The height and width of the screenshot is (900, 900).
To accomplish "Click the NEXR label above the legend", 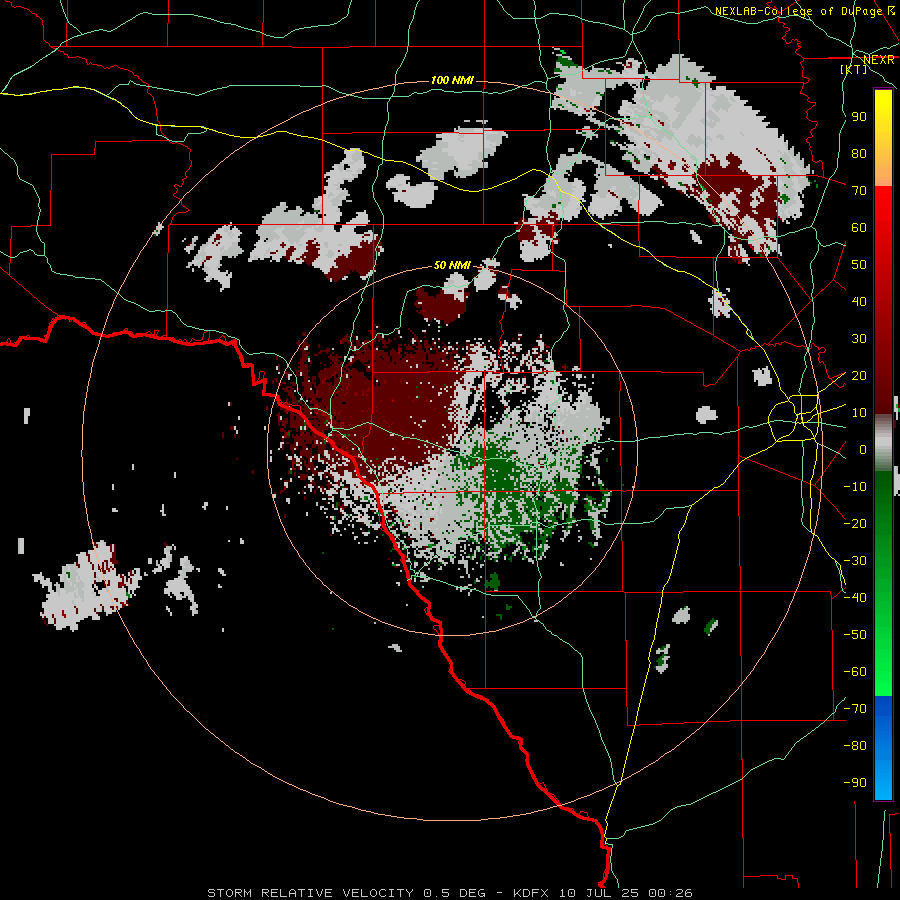I will pyautogui.click(x=879, y=60).
